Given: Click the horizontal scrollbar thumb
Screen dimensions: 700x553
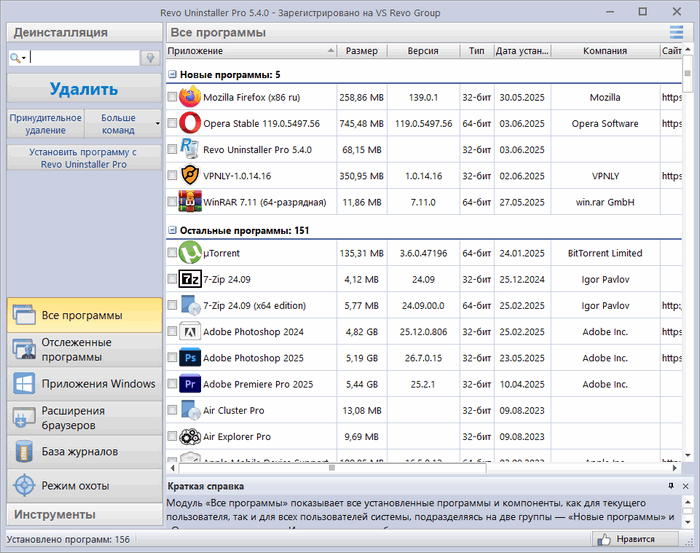Looking at the screenshot, I should click(x=332, y=468).
